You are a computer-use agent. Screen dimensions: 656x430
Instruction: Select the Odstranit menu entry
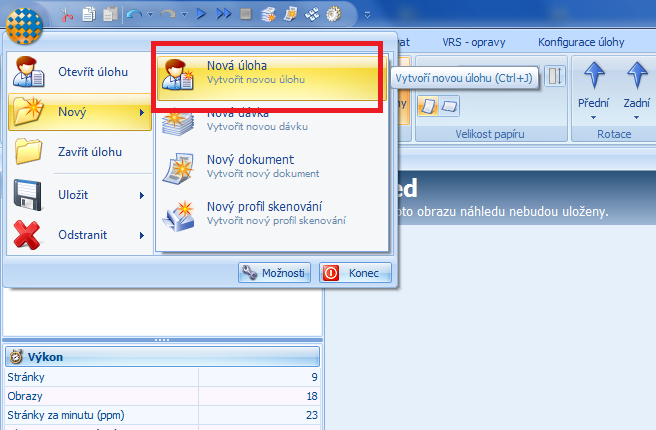pos(79,235)
